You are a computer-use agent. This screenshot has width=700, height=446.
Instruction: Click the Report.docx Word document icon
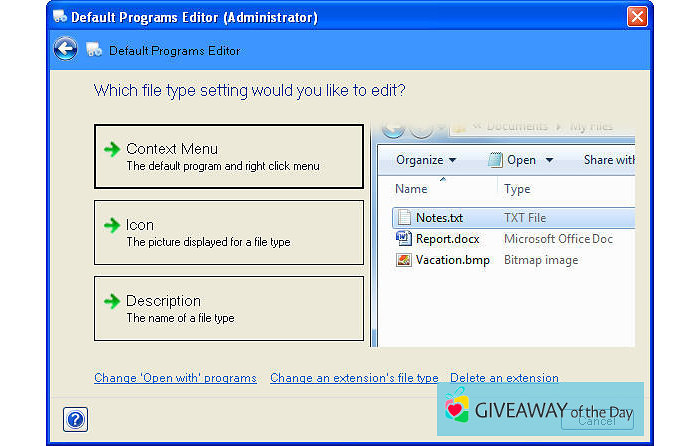click(404, 238)
